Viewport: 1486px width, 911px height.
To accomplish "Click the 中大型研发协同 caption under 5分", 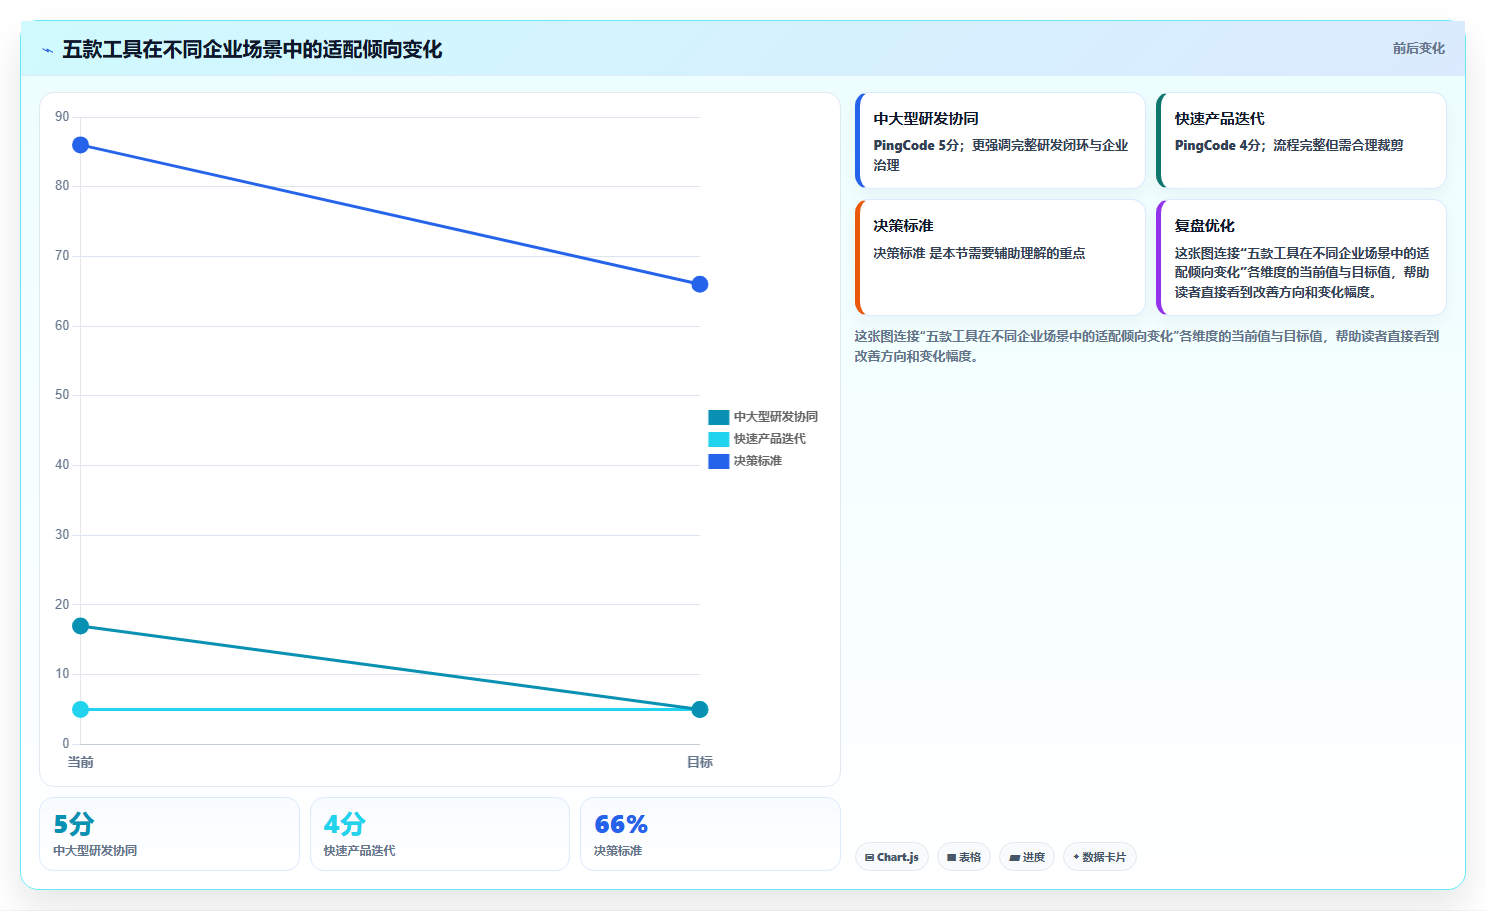I will 95,851.
